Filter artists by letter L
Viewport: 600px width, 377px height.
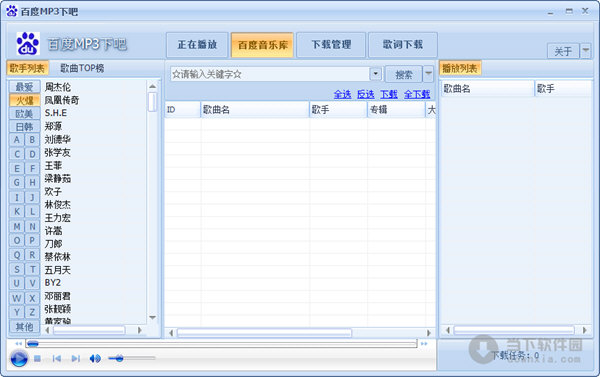(33, 212)
